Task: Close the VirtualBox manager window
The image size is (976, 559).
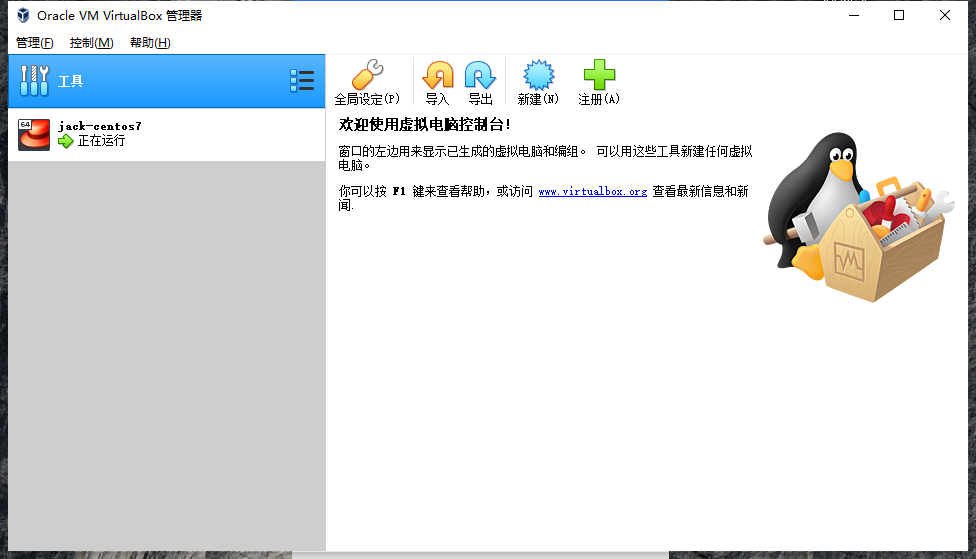Action: point(945,15)
